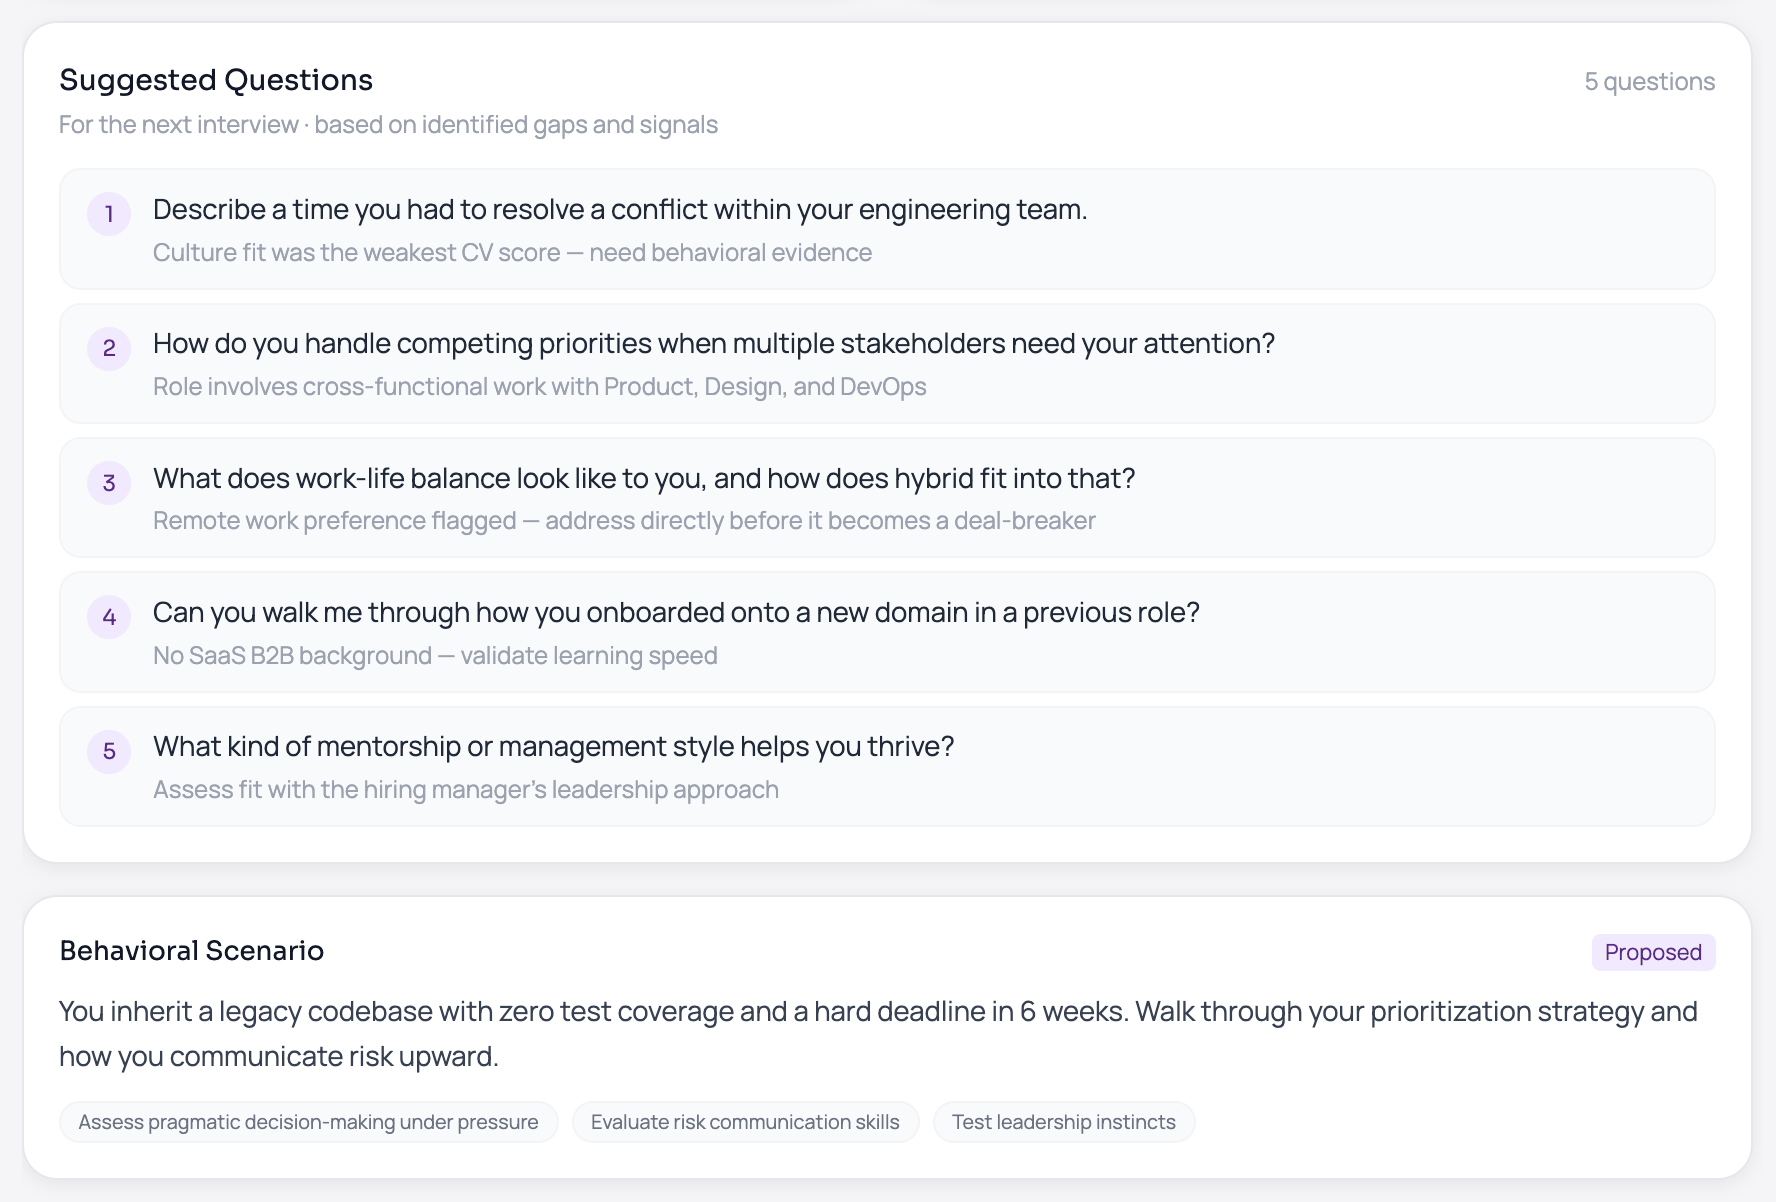Click the Proposed status badge

[x=1652, y=952]
